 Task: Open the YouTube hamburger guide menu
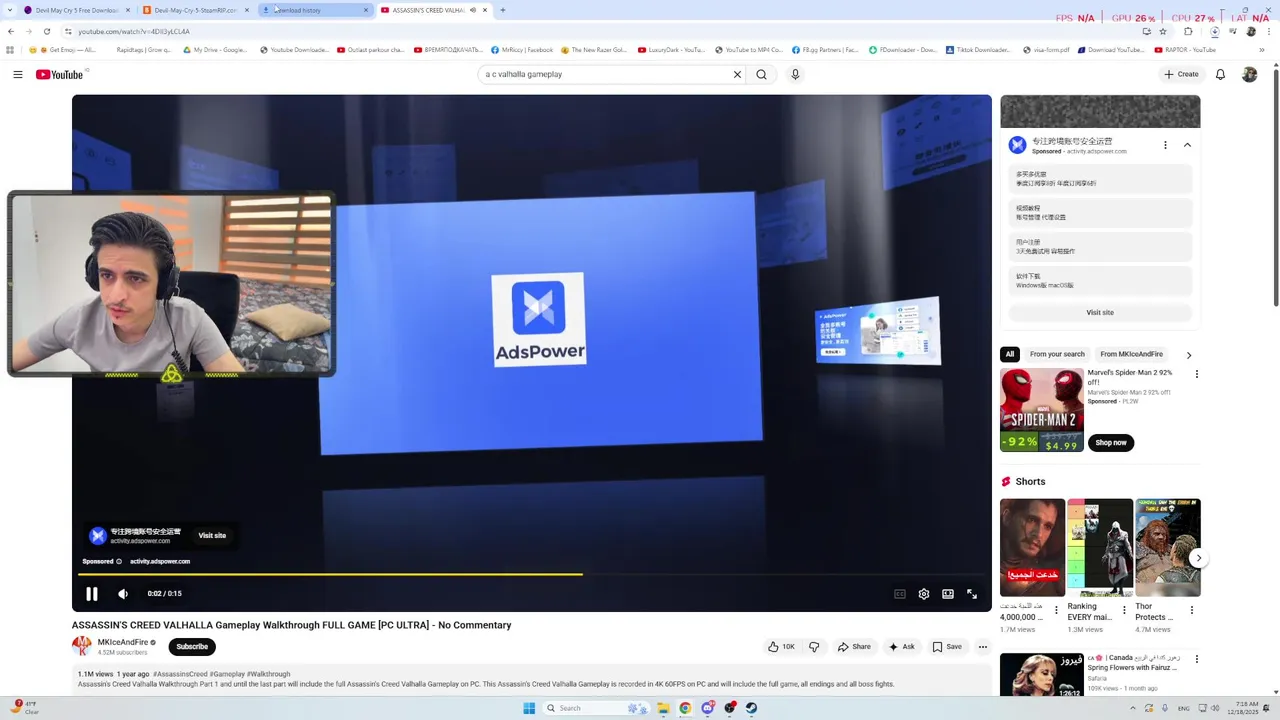18,74
